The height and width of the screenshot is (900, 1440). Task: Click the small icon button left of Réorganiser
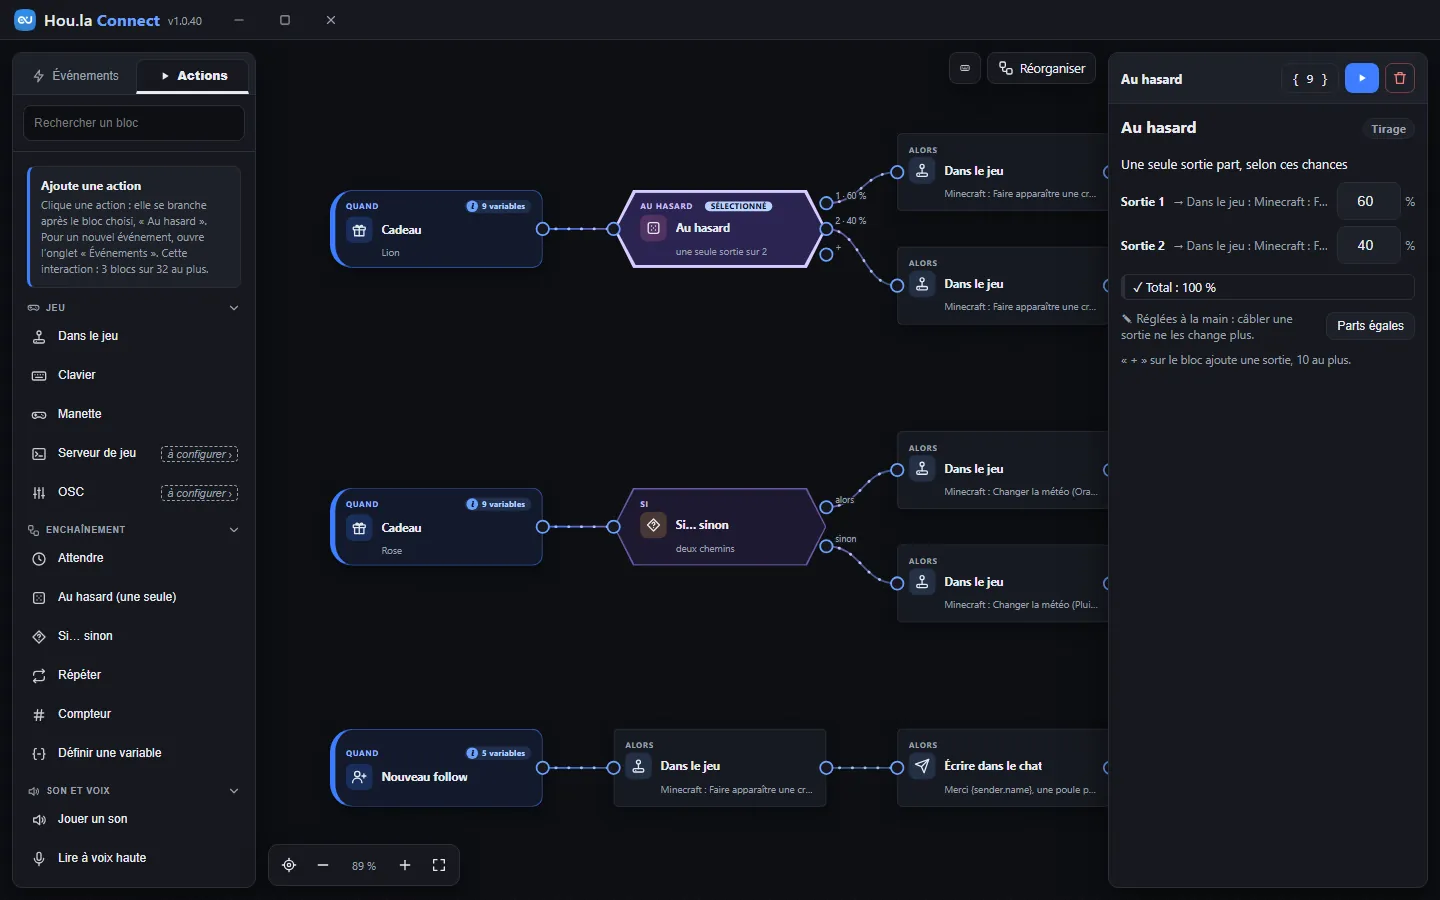tap(965, 68)
